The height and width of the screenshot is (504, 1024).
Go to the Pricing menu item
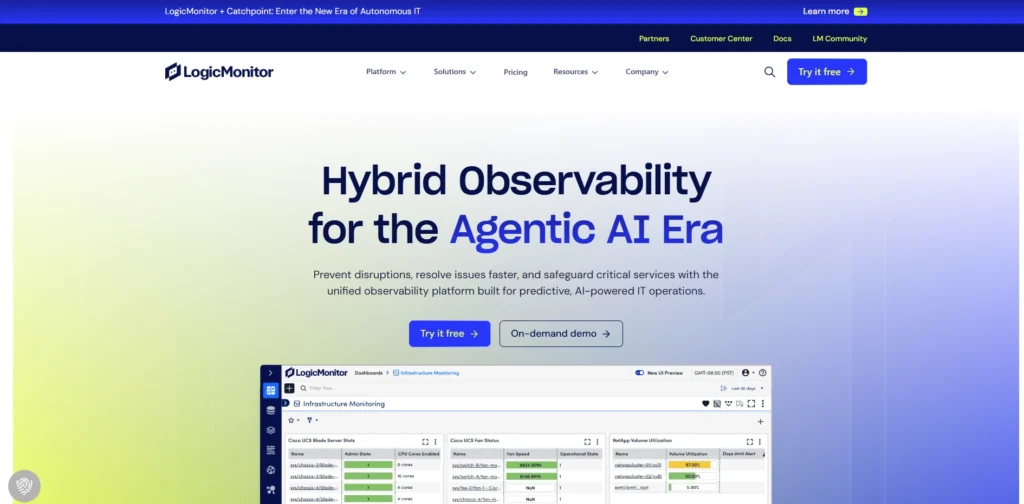tap(515, 72)
